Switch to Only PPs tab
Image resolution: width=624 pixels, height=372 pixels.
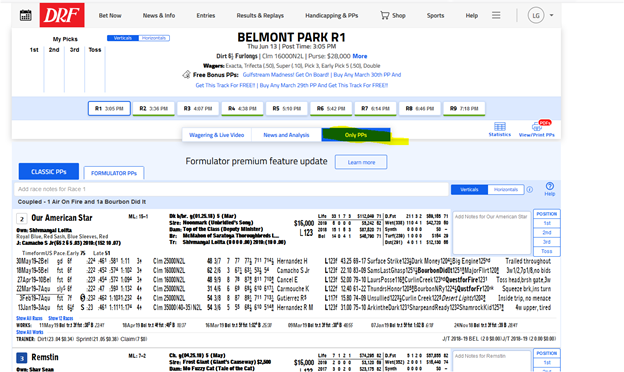[356, 135]
